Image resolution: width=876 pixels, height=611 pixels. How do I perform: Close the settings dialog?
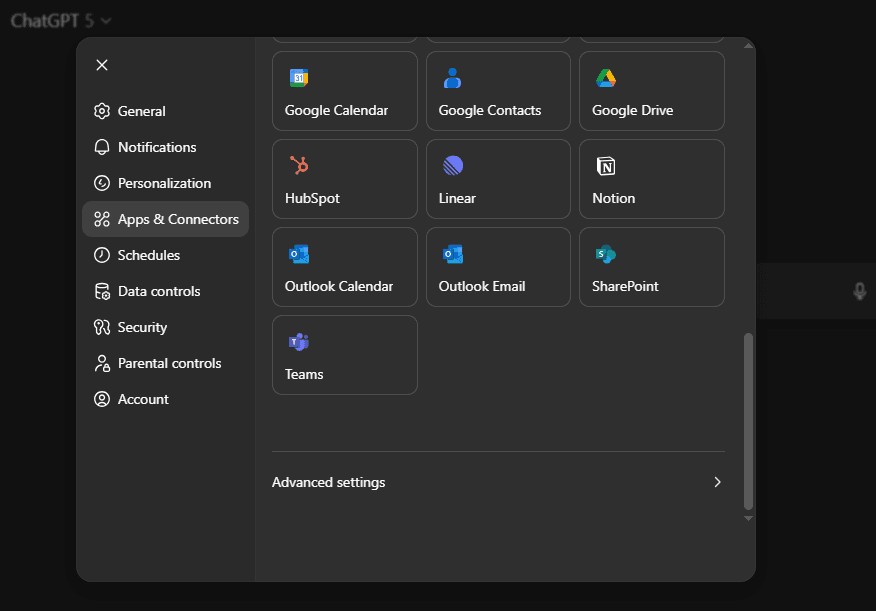(x=101, y=65)
